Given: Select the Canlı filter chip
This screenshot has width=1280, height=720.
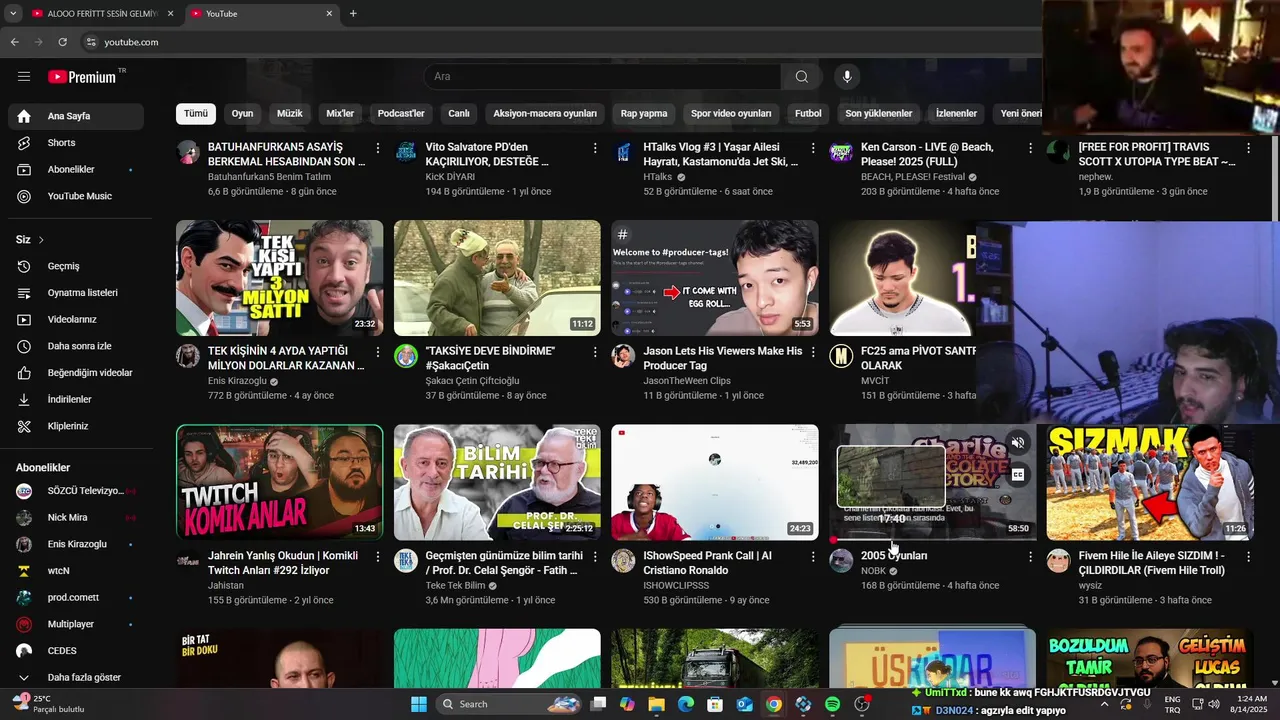Looking at the screenshot, I should [459, 113].
